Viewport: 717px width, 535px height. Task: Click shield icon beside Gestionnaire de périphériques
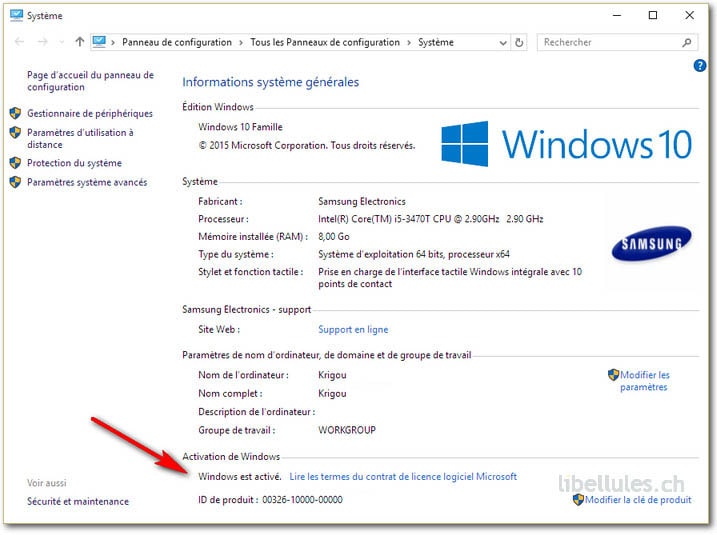coord(15,113)
